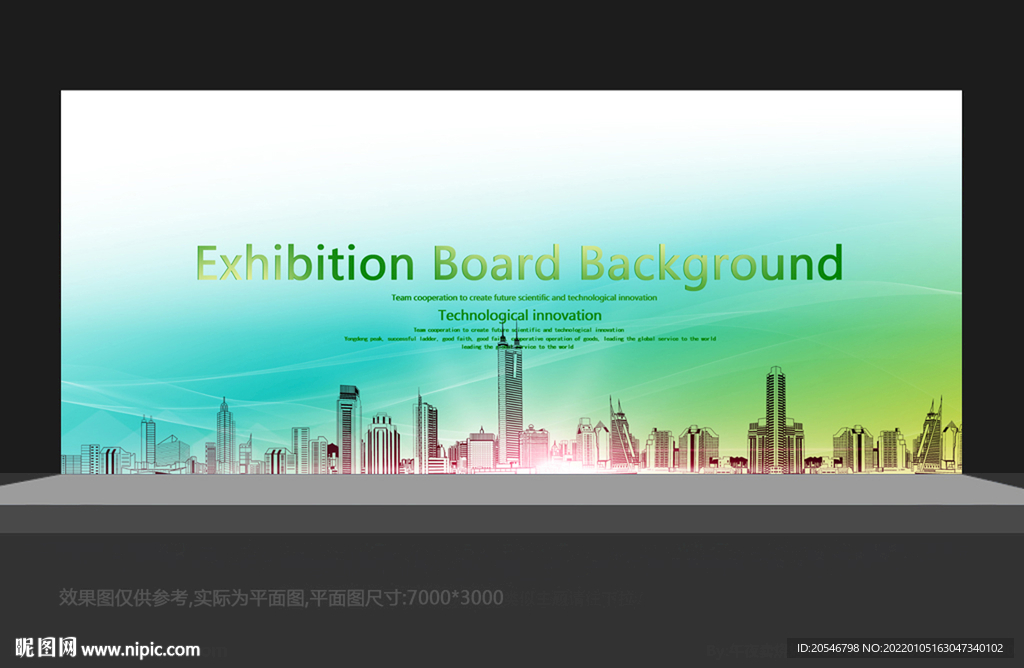Click the dark-roofed building left of center tower
Screen dimensions: 1024x668
(x=349, y=429)
